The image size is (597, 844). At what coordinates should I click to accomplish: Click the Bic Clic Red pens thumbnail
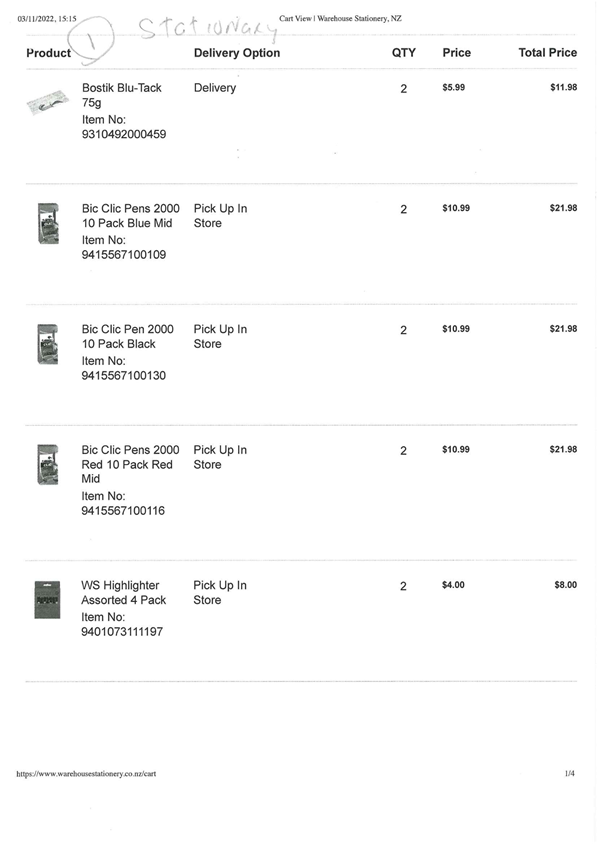(48, 465)
